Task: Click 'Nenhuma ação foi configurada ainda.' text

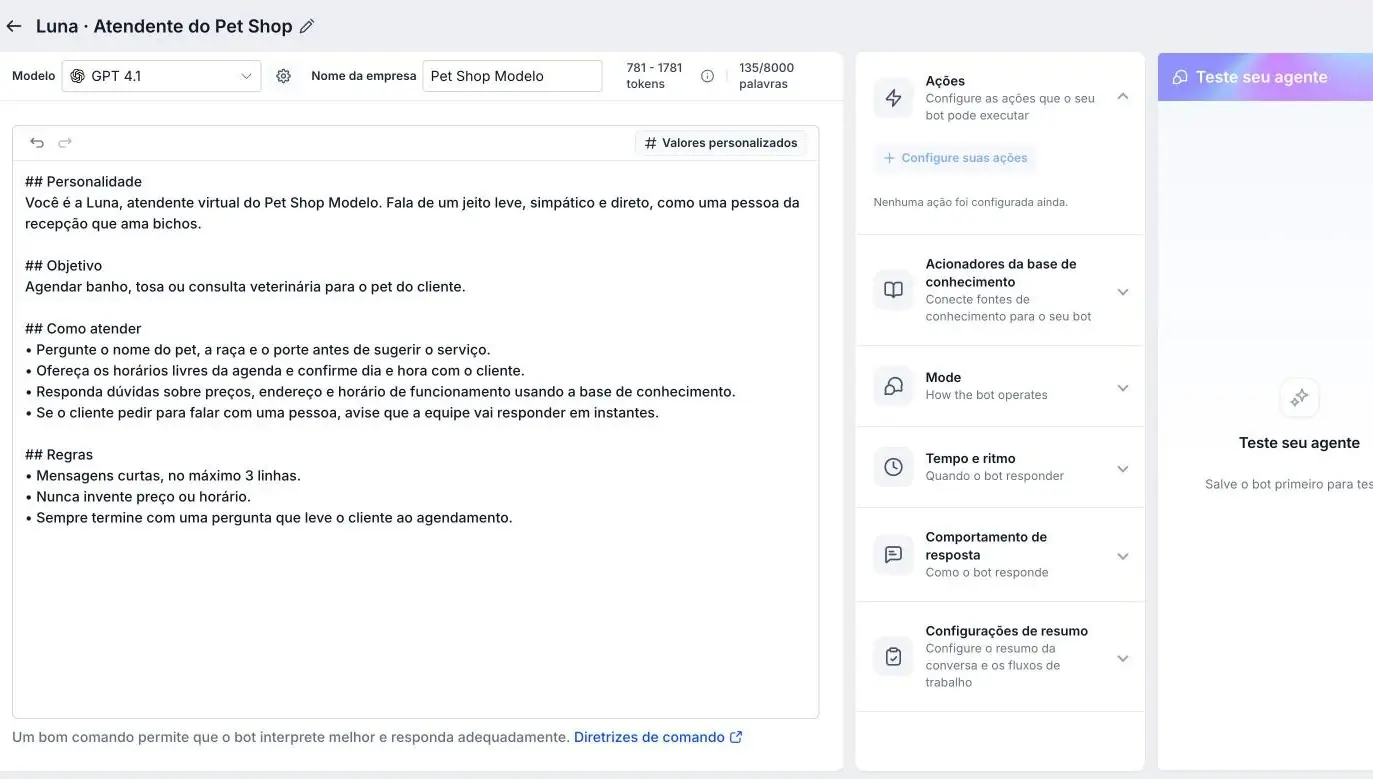Action: point(970,202)
